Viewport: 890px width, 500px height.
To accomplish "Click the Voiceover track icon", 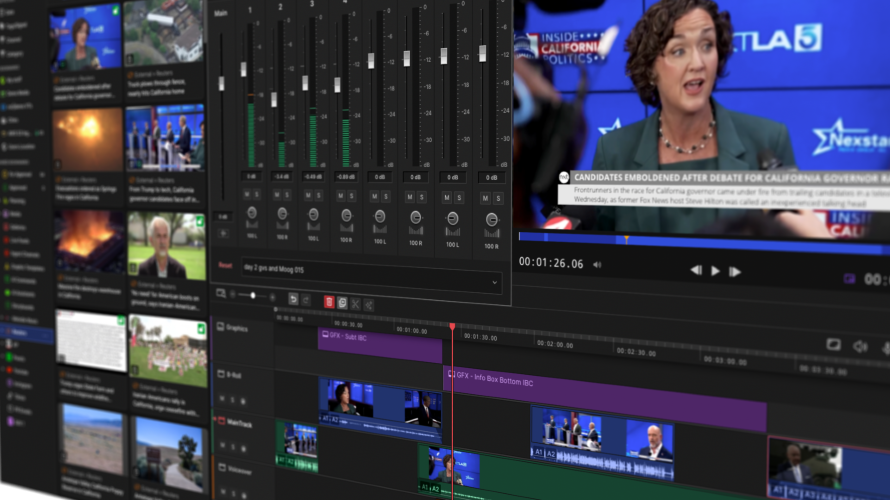I will point(222,468).
